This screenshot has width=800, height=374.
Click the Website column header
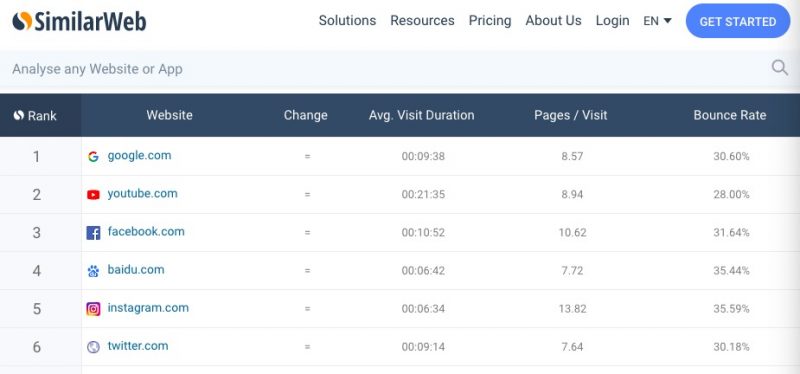(x=169, y=115)
